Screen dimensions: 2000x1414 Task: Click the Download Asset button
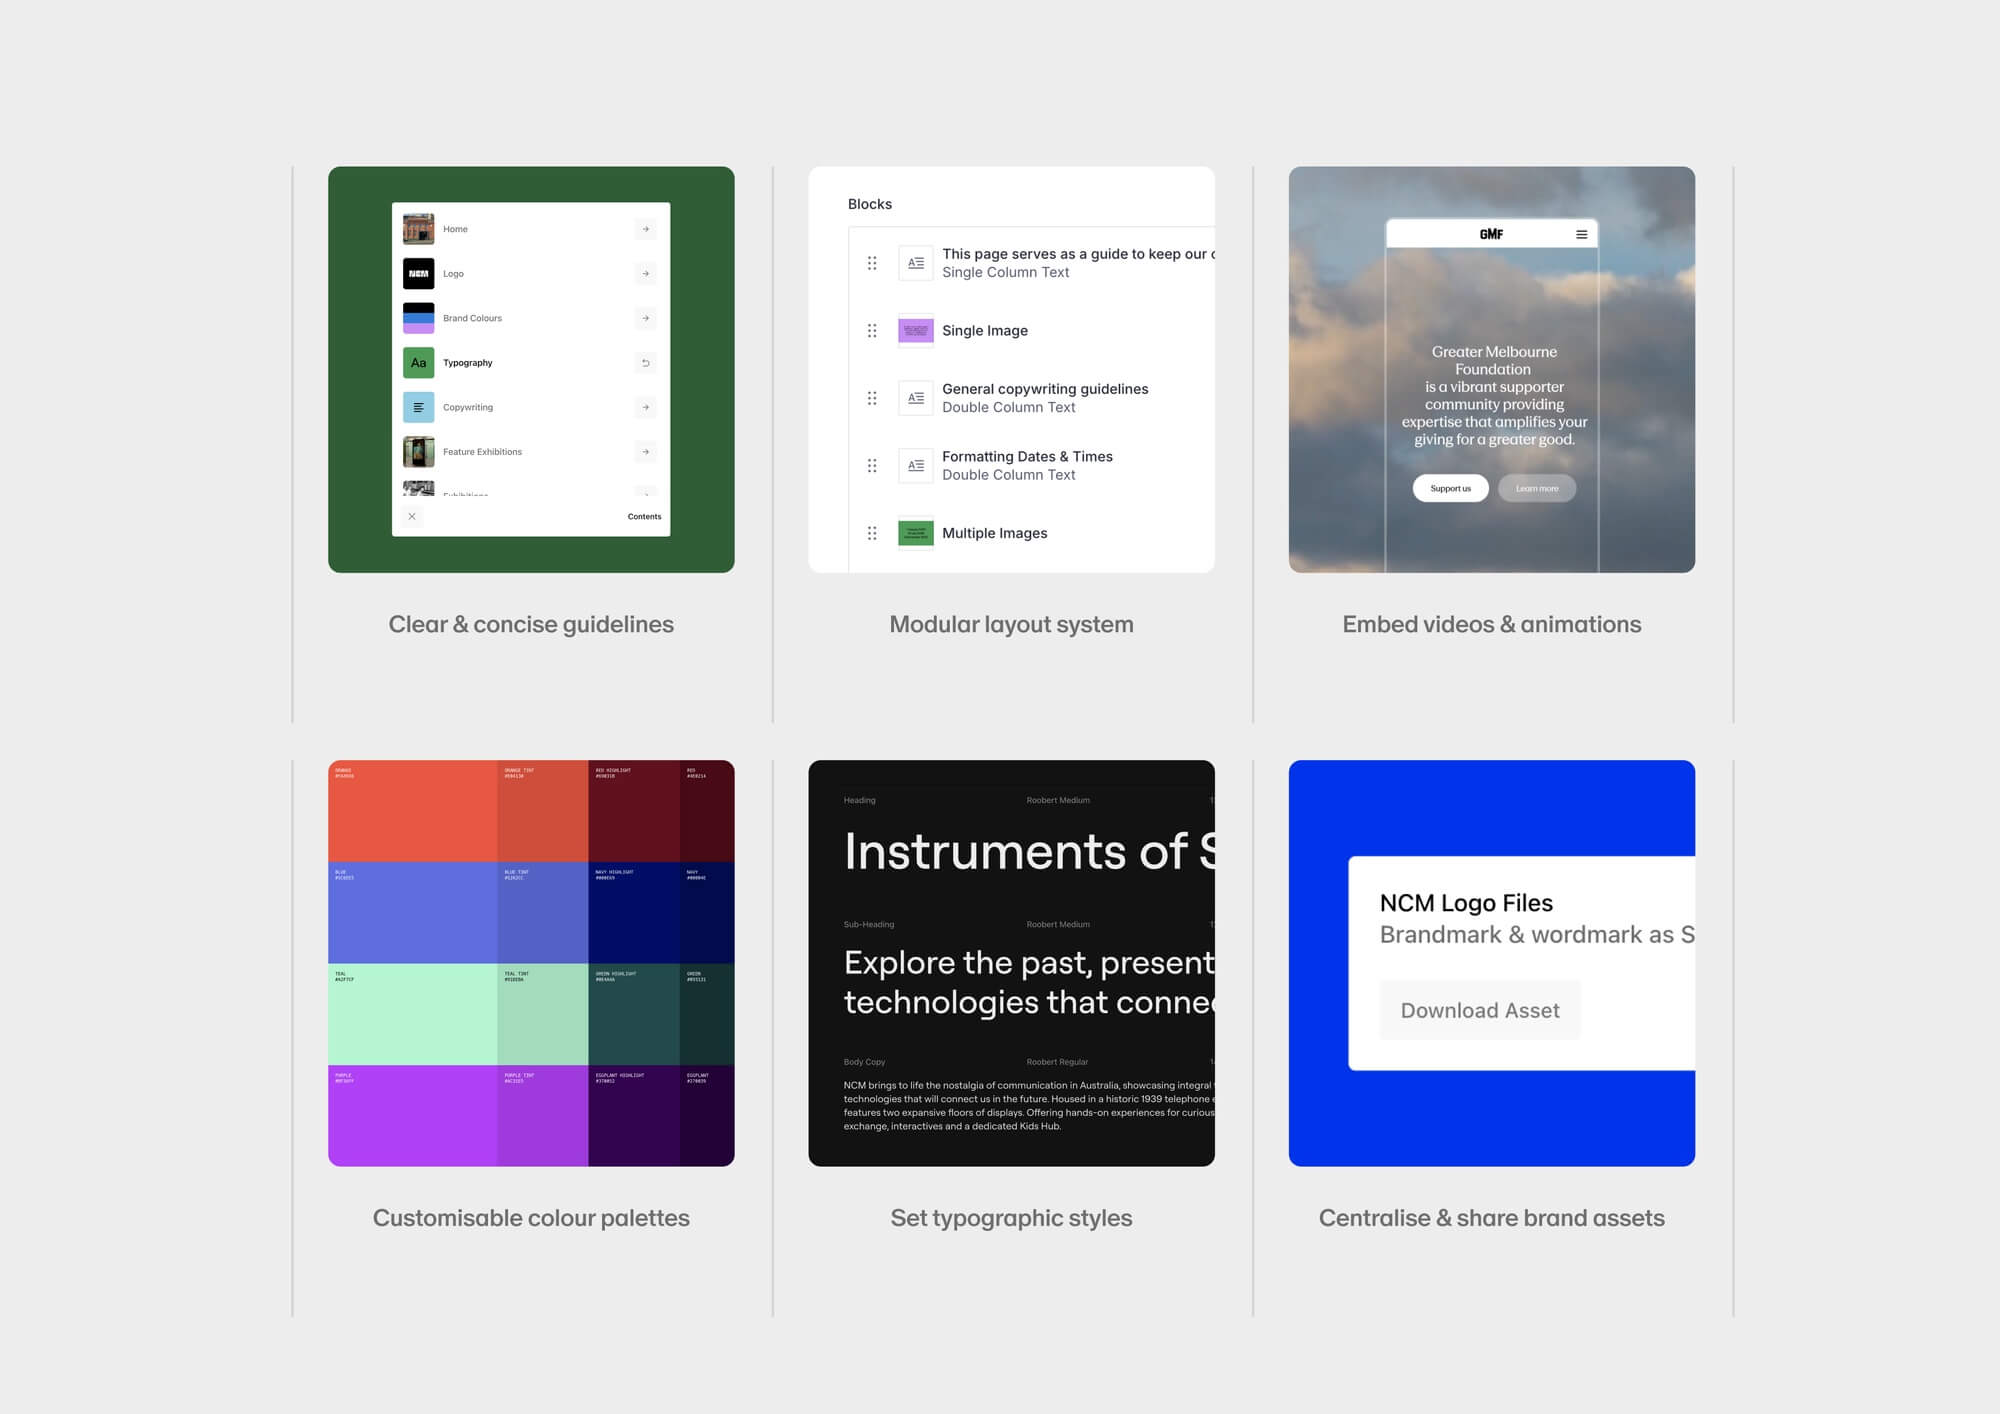[x=1480, y=1010]
